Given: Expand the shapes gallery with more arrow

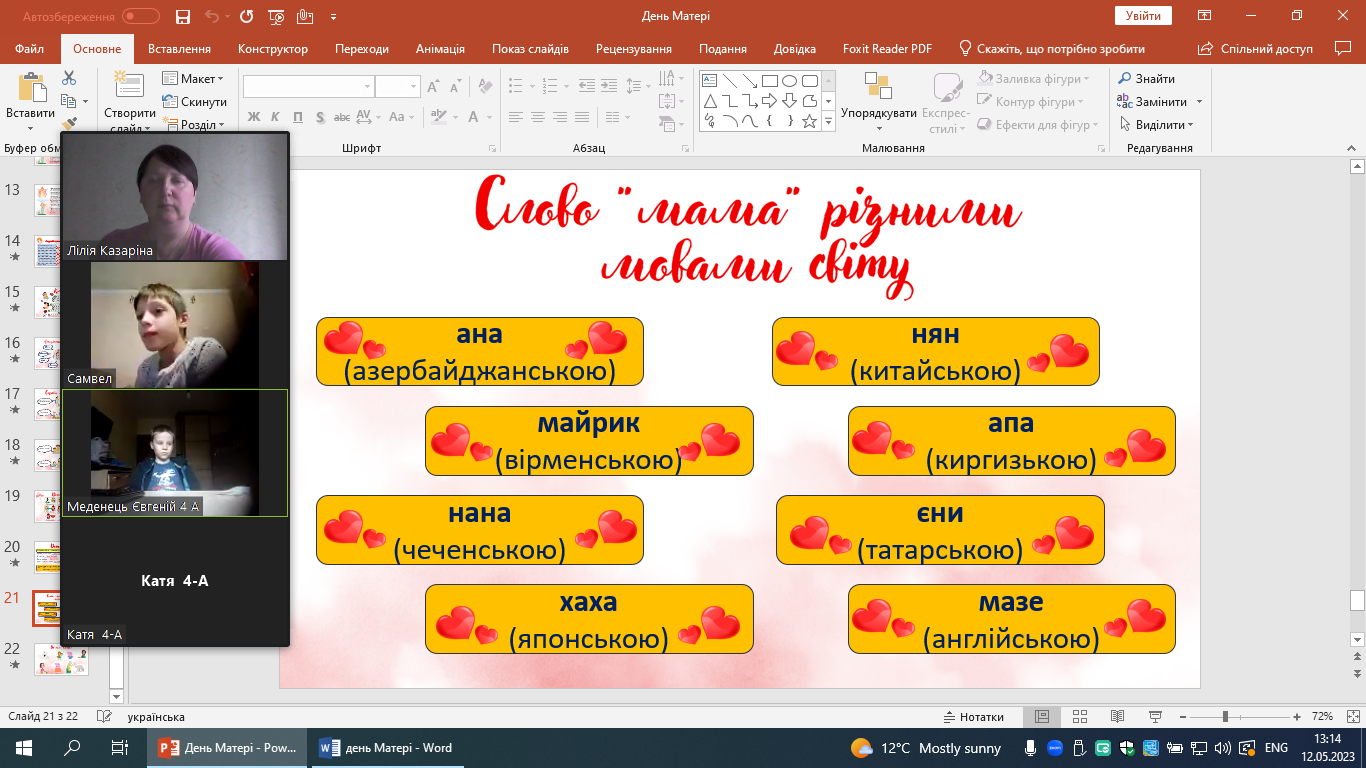Looking at the screenshot, I should 828,122.
